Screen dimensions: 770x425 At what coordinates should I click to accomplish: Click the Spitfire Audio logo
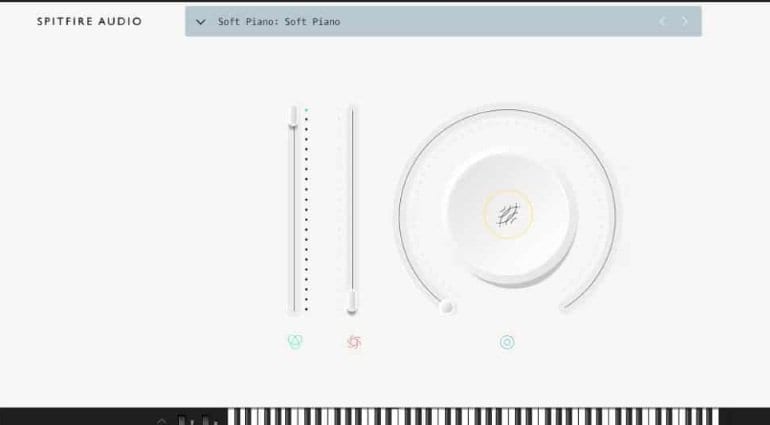(x=89, y=21)
